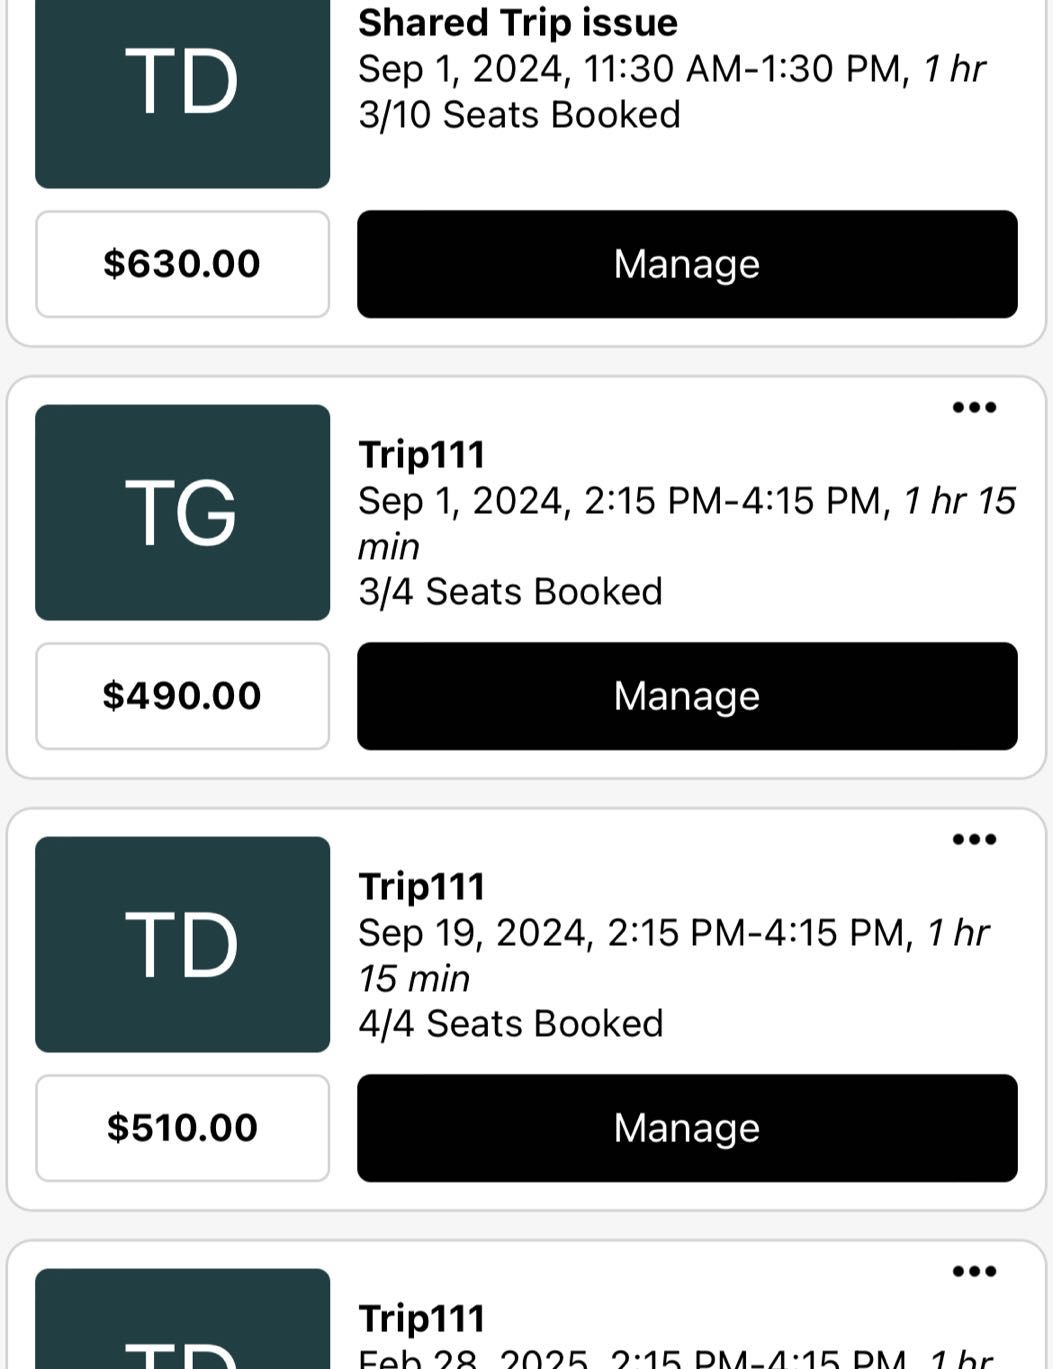The height and width of the screenshot is (1369, 1053).
Task: Tap TD avatar on Feb 28 trip card
Action: 182,1325
